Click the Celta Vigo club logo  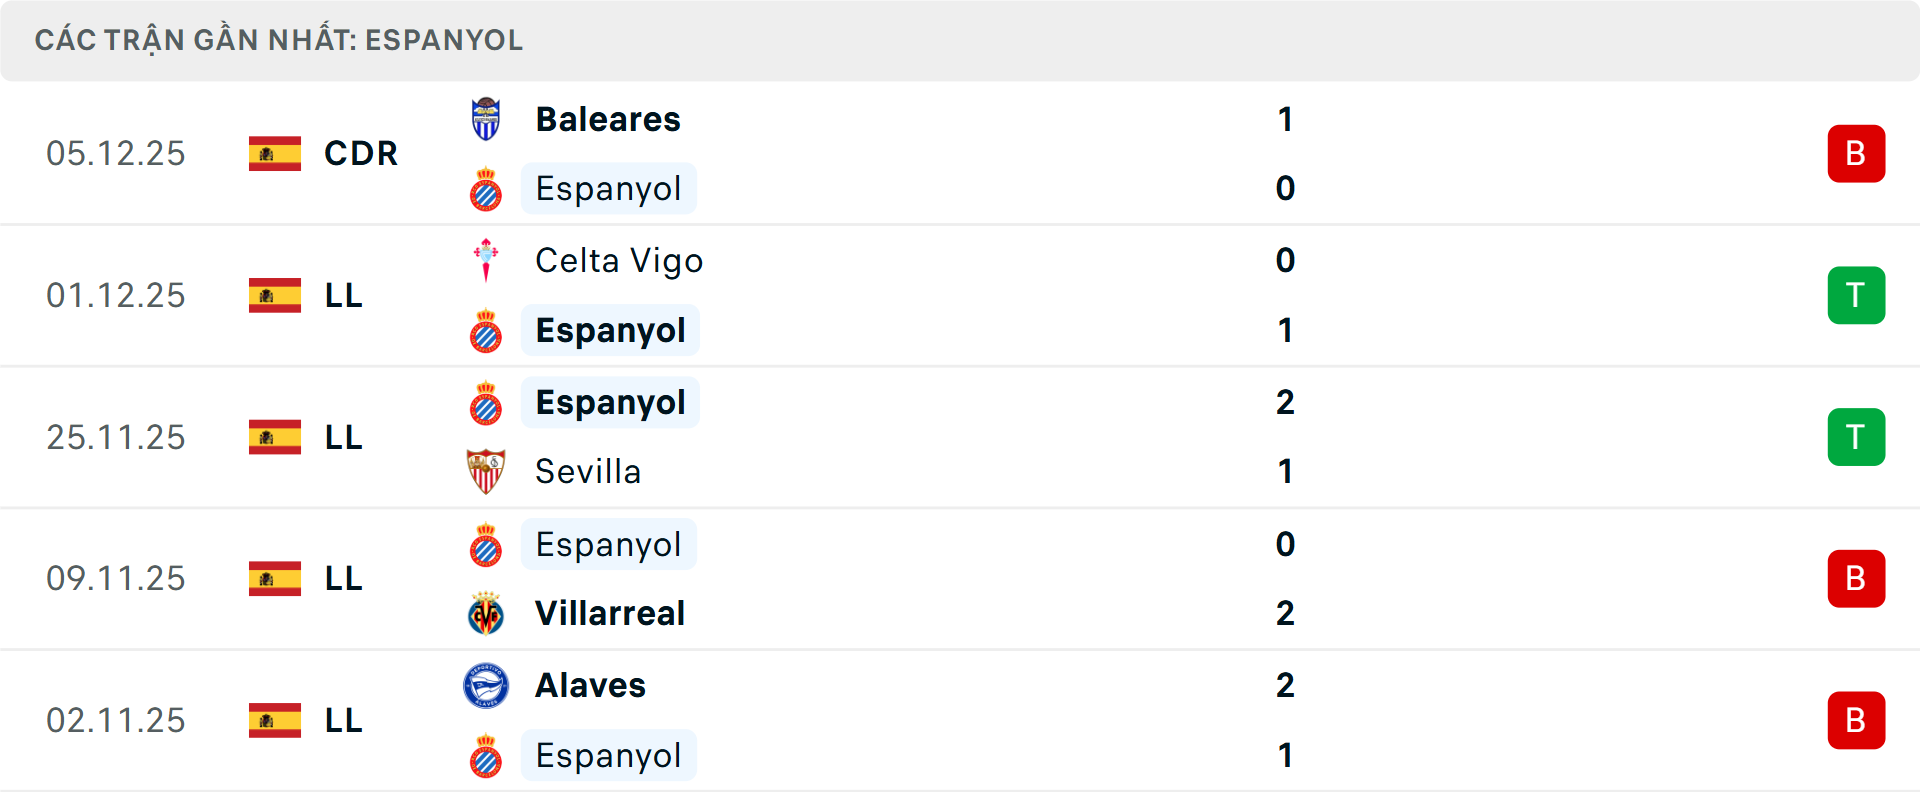[487, 260]
